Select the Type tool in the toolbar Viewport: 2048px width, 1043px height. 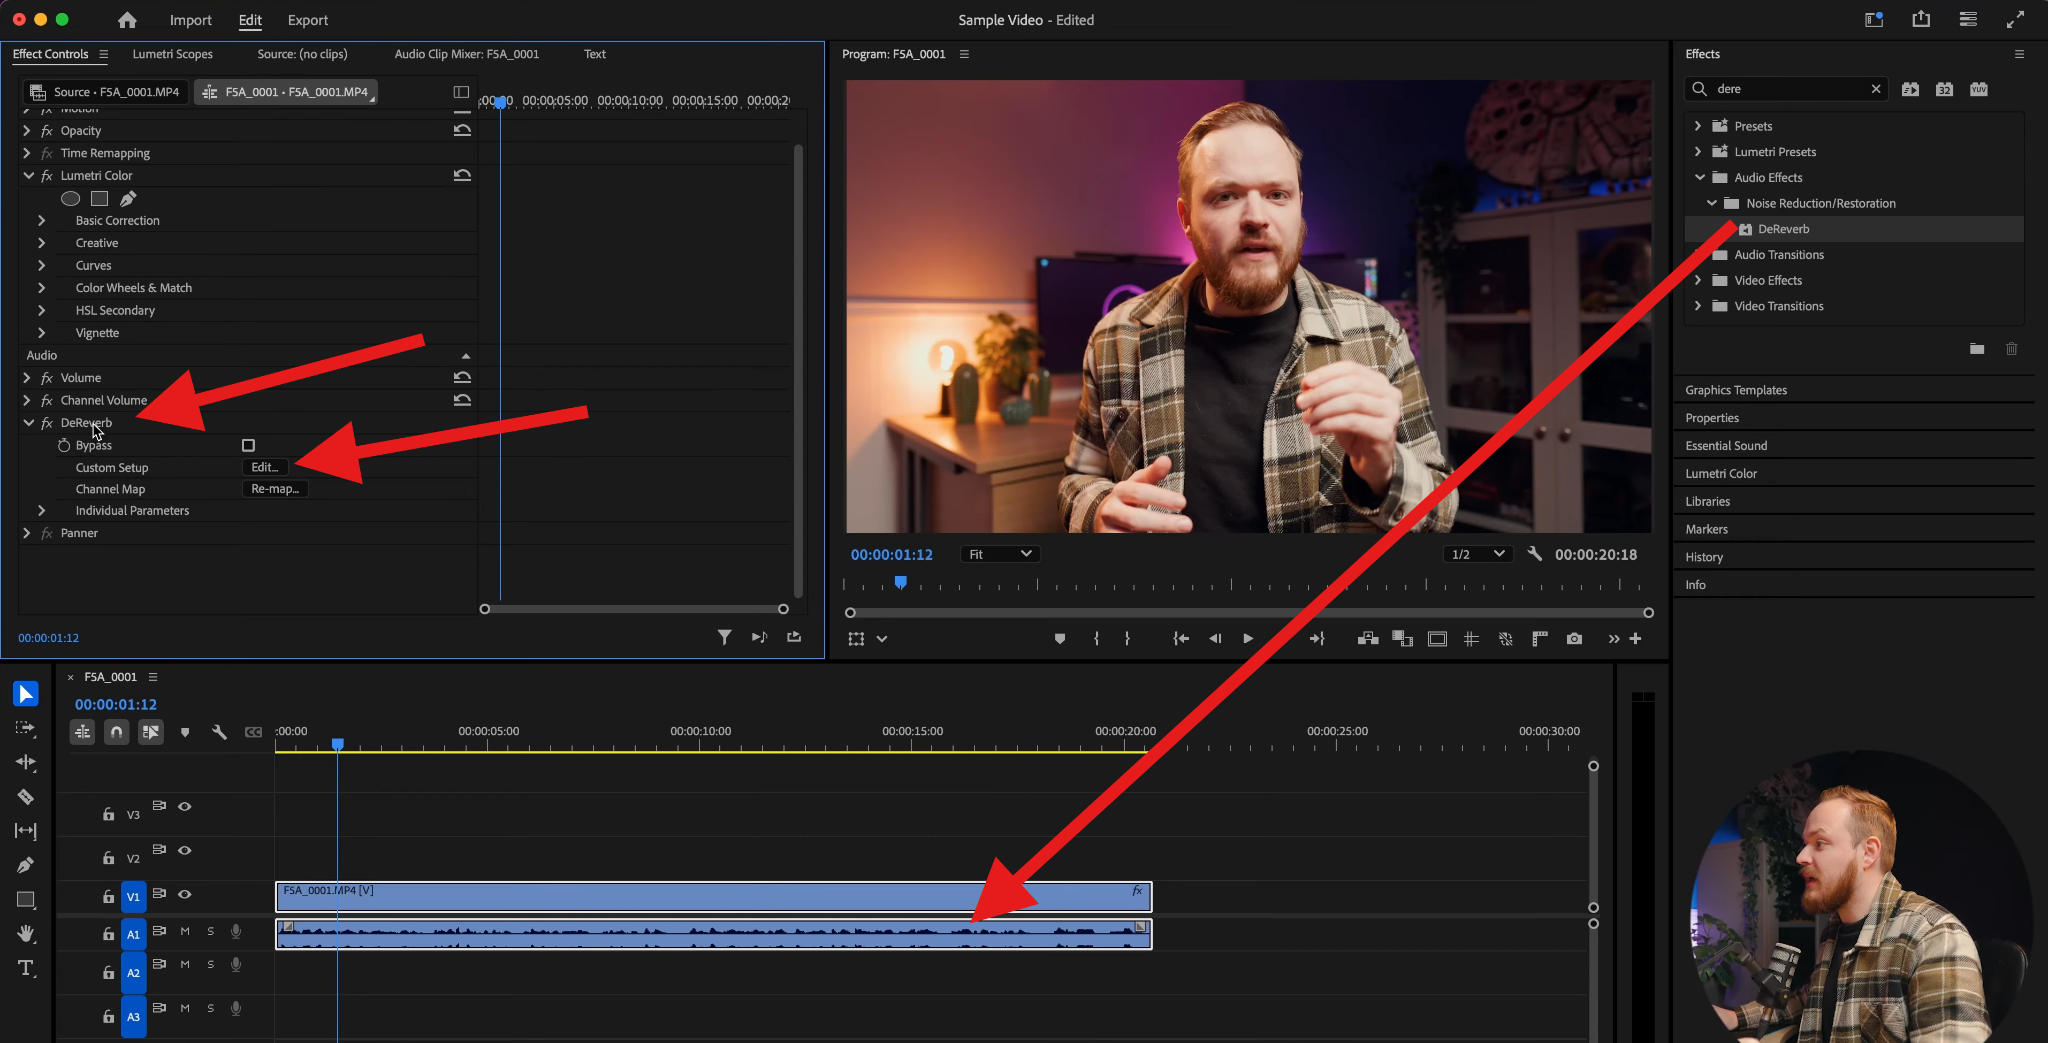pyautogui.click(x=26, y=967)
